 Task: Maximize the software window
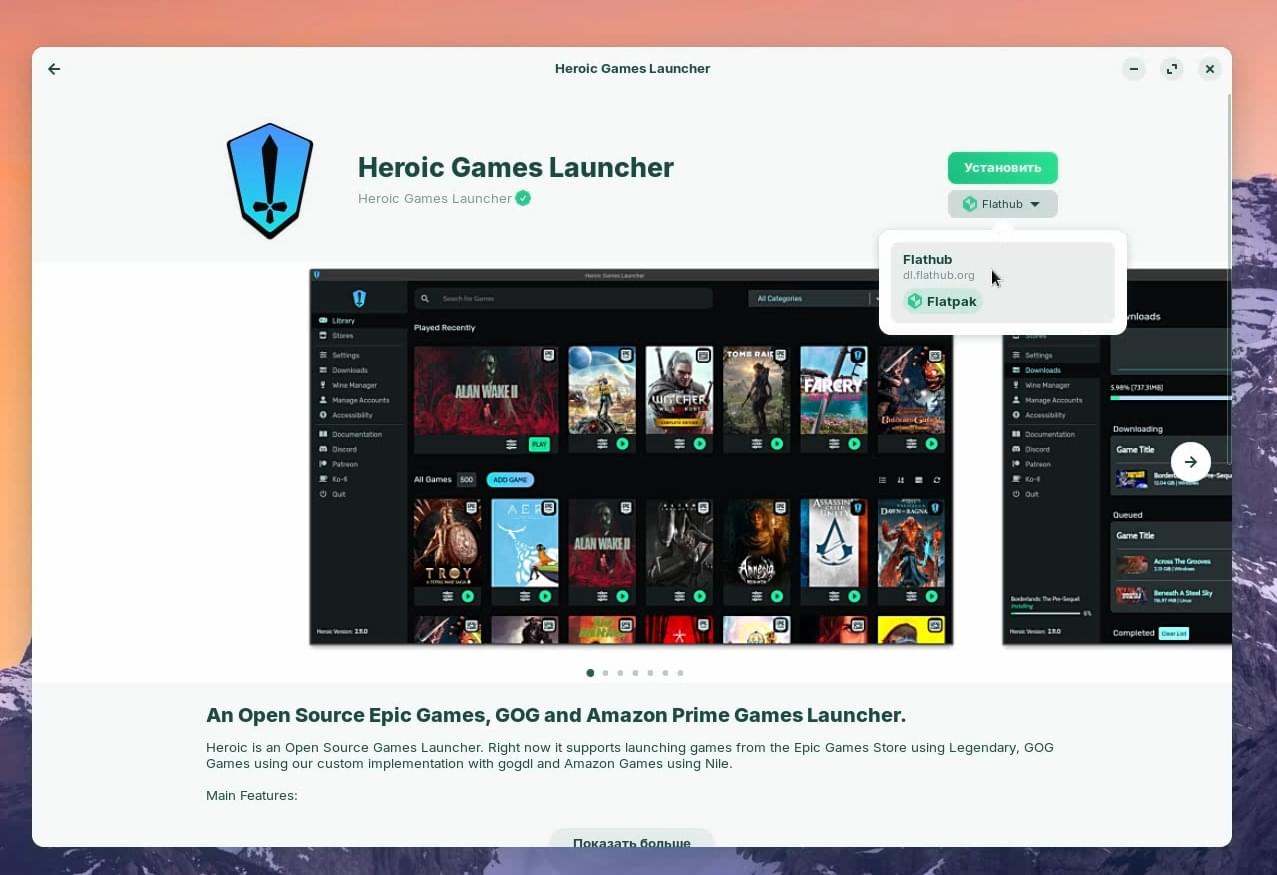[x=1171, y=69]
